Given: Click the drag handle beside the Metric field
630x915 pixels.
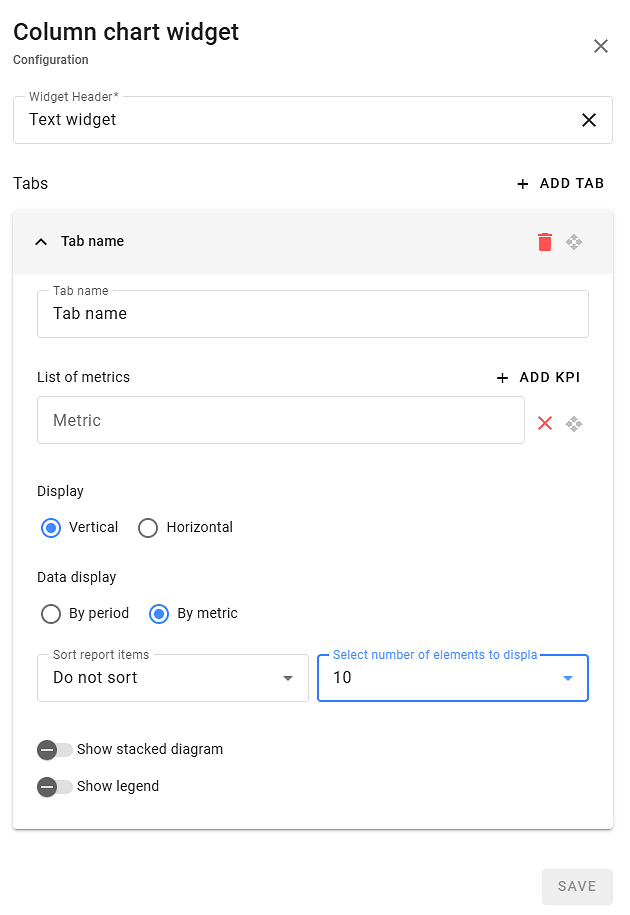Looking at the screenshot, I should (574, 423).
